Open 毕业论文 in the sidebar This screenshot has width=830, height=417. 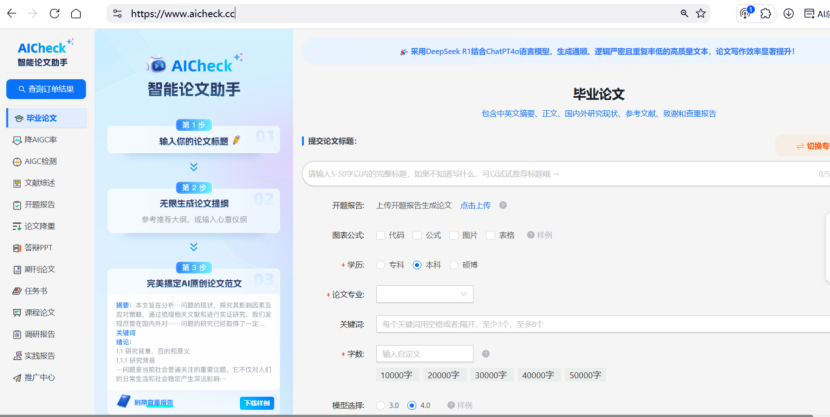[x=47, y=118]
